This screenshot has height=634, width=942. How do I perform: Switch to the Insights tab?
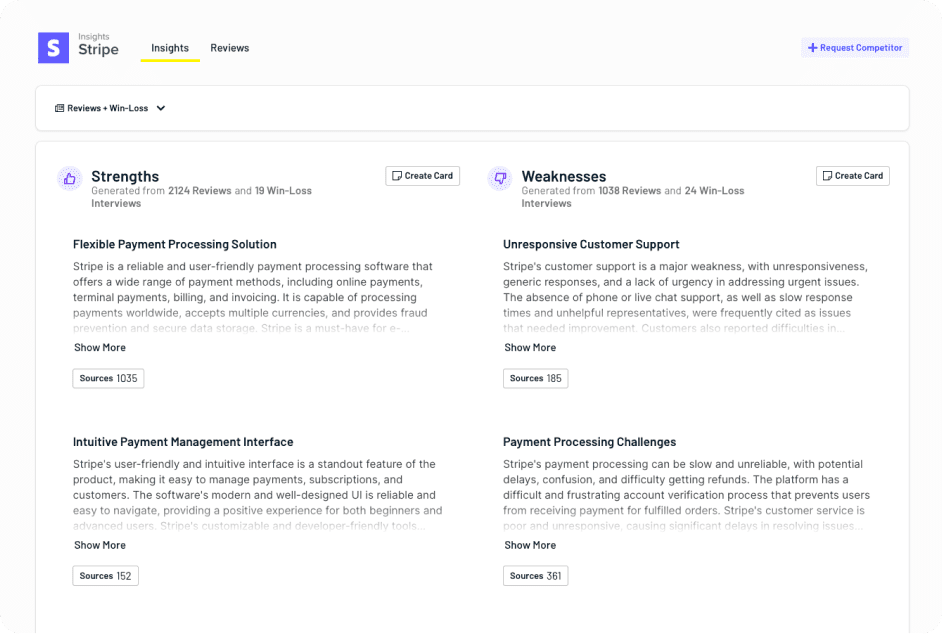[x=170, y=48]
